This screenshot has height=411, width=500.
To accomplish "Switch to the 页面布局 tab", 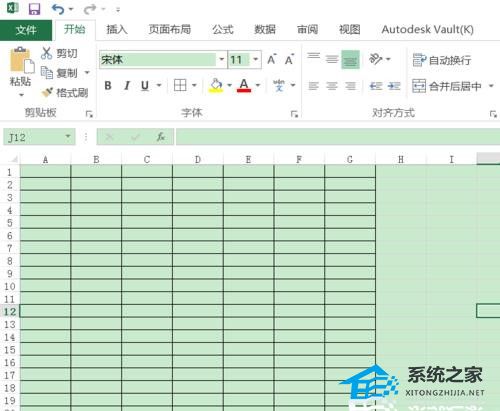I will coord(170,30).
